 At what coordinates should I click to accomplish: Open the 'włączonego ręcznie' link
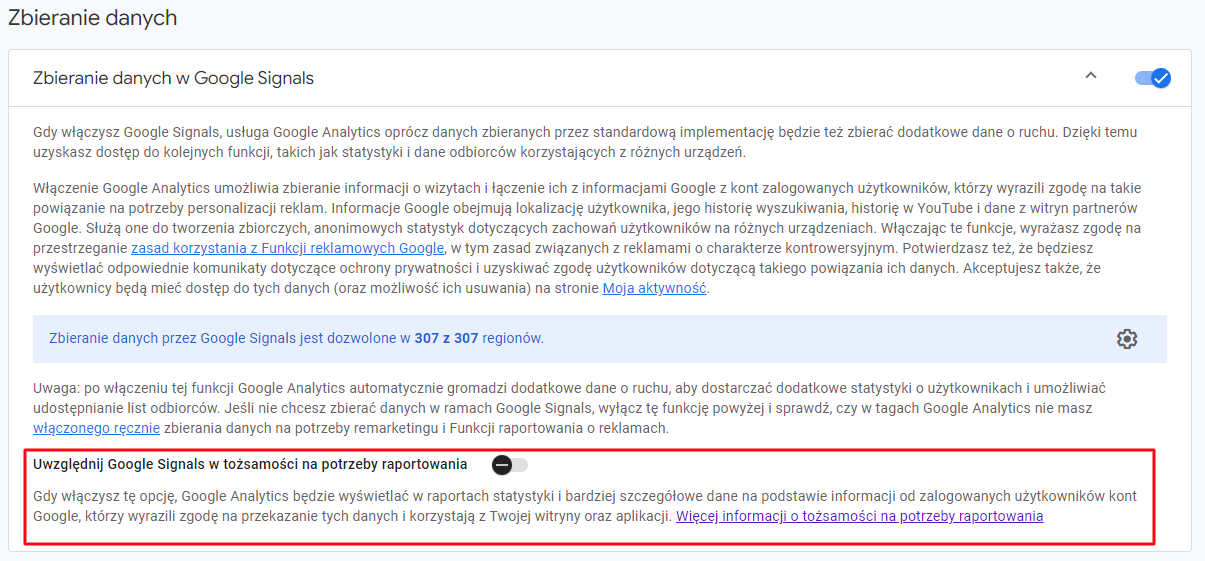(x=96, y=428)
